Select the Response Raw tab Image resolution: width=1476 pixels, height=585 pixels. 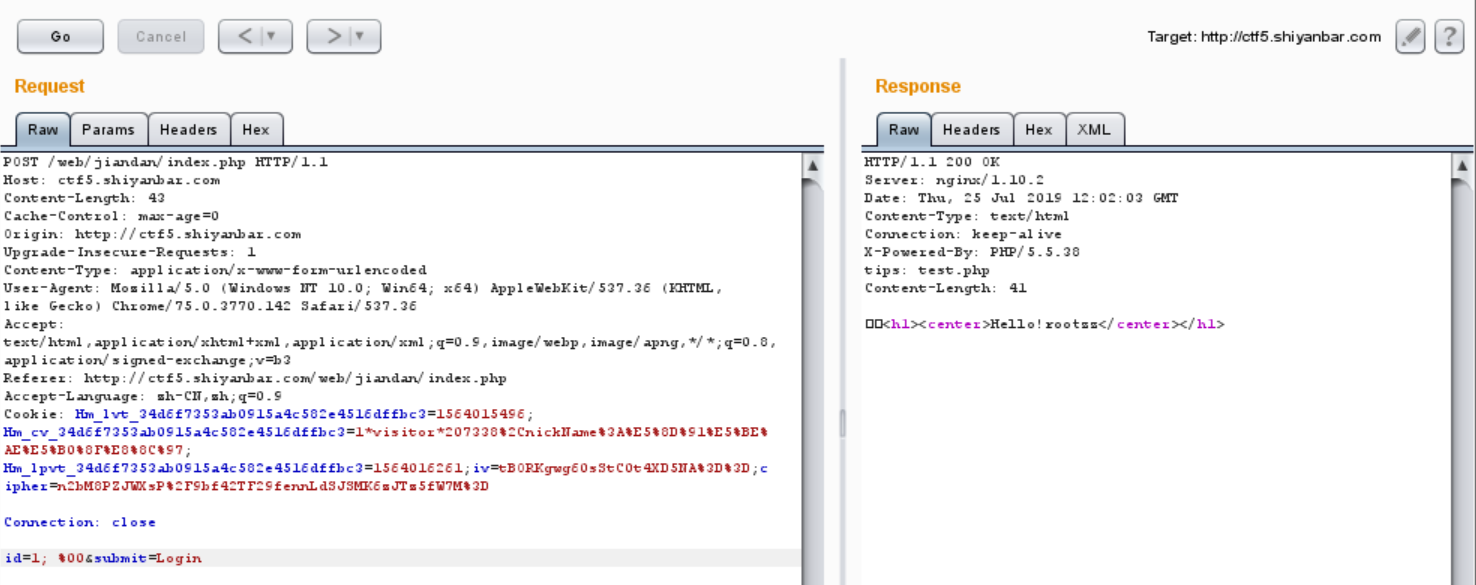(x=904, y=130)
